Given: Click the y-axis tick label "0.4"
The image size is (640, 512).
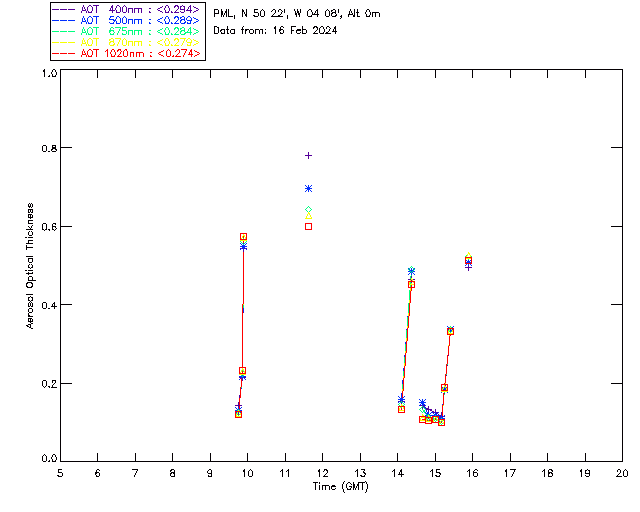Looking at the screenshot, I should tap(49, 305).
